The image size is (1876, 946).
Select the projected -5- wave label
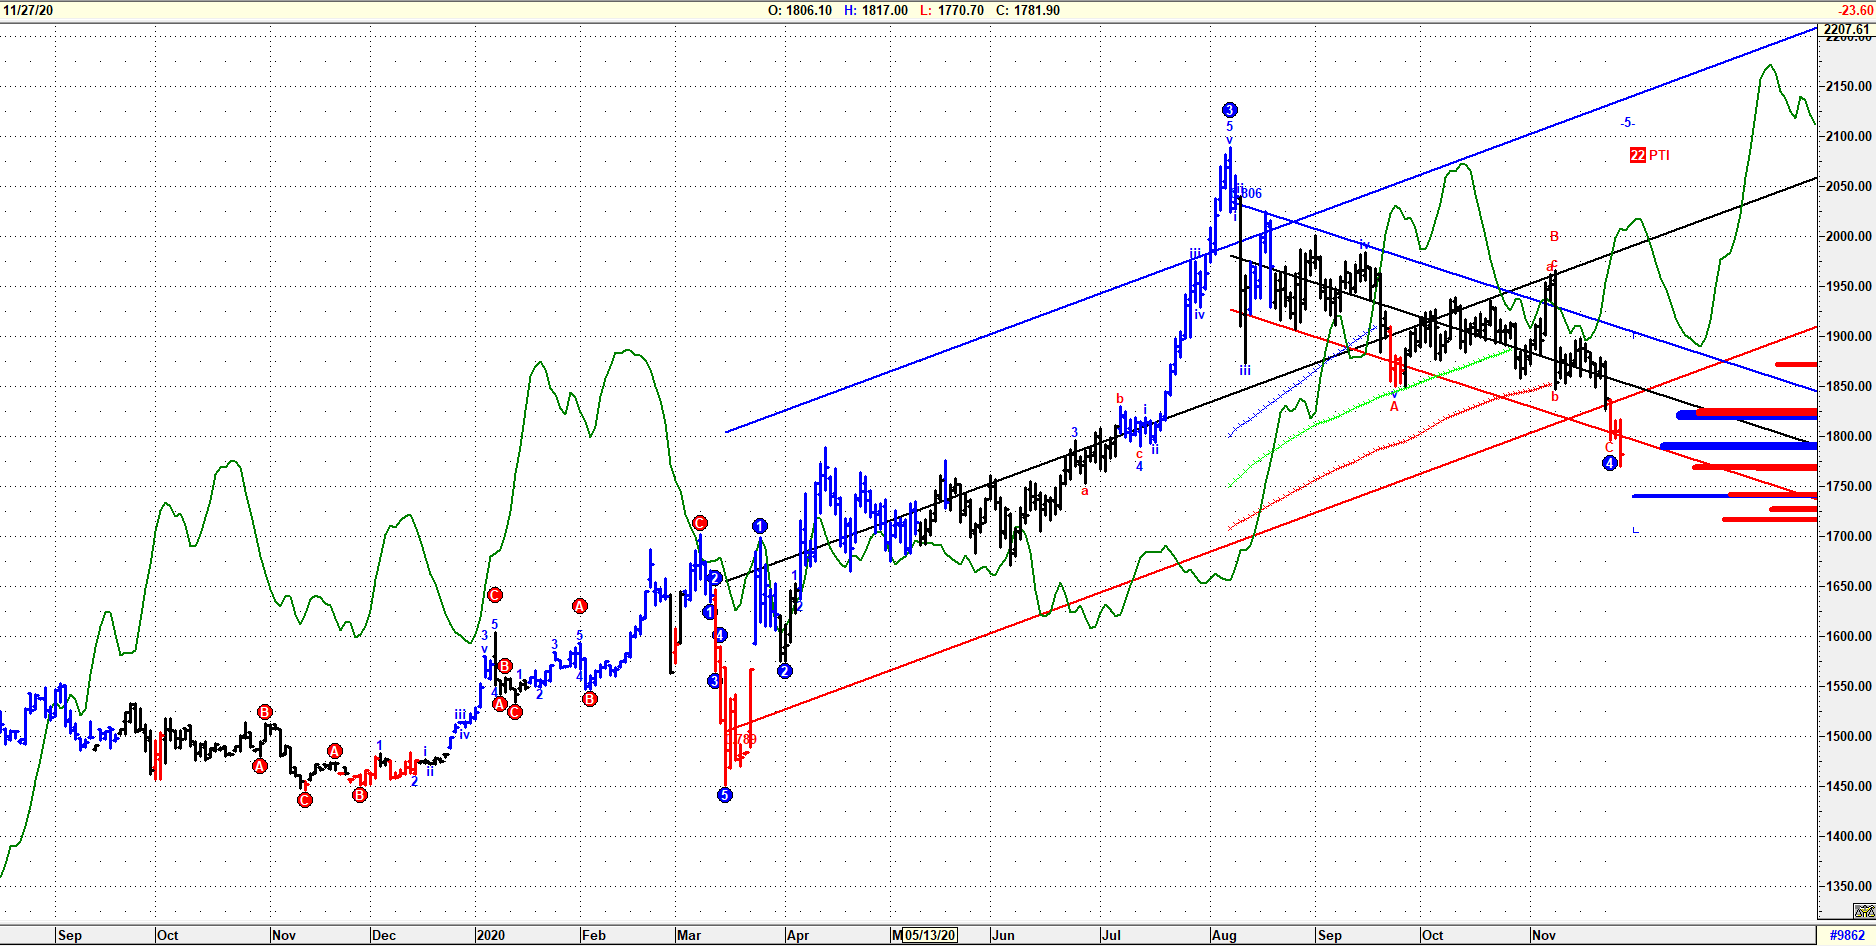tap(1627, 123)
